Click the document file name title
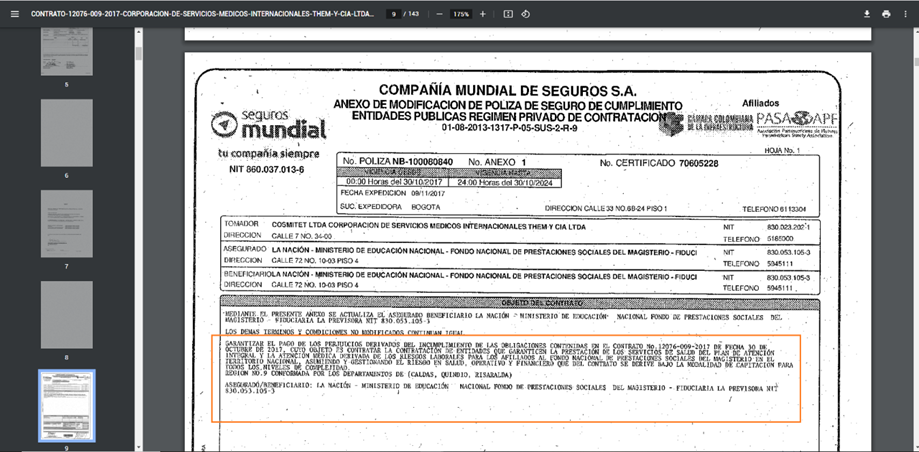 (203, 14)
